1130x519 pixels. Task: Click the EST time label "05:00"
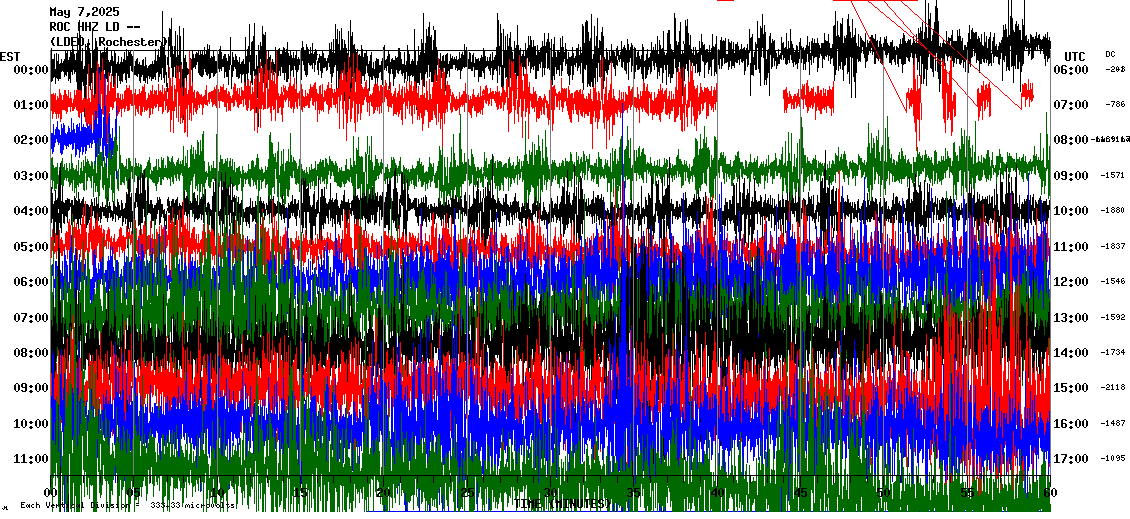(x=30, y=247)
